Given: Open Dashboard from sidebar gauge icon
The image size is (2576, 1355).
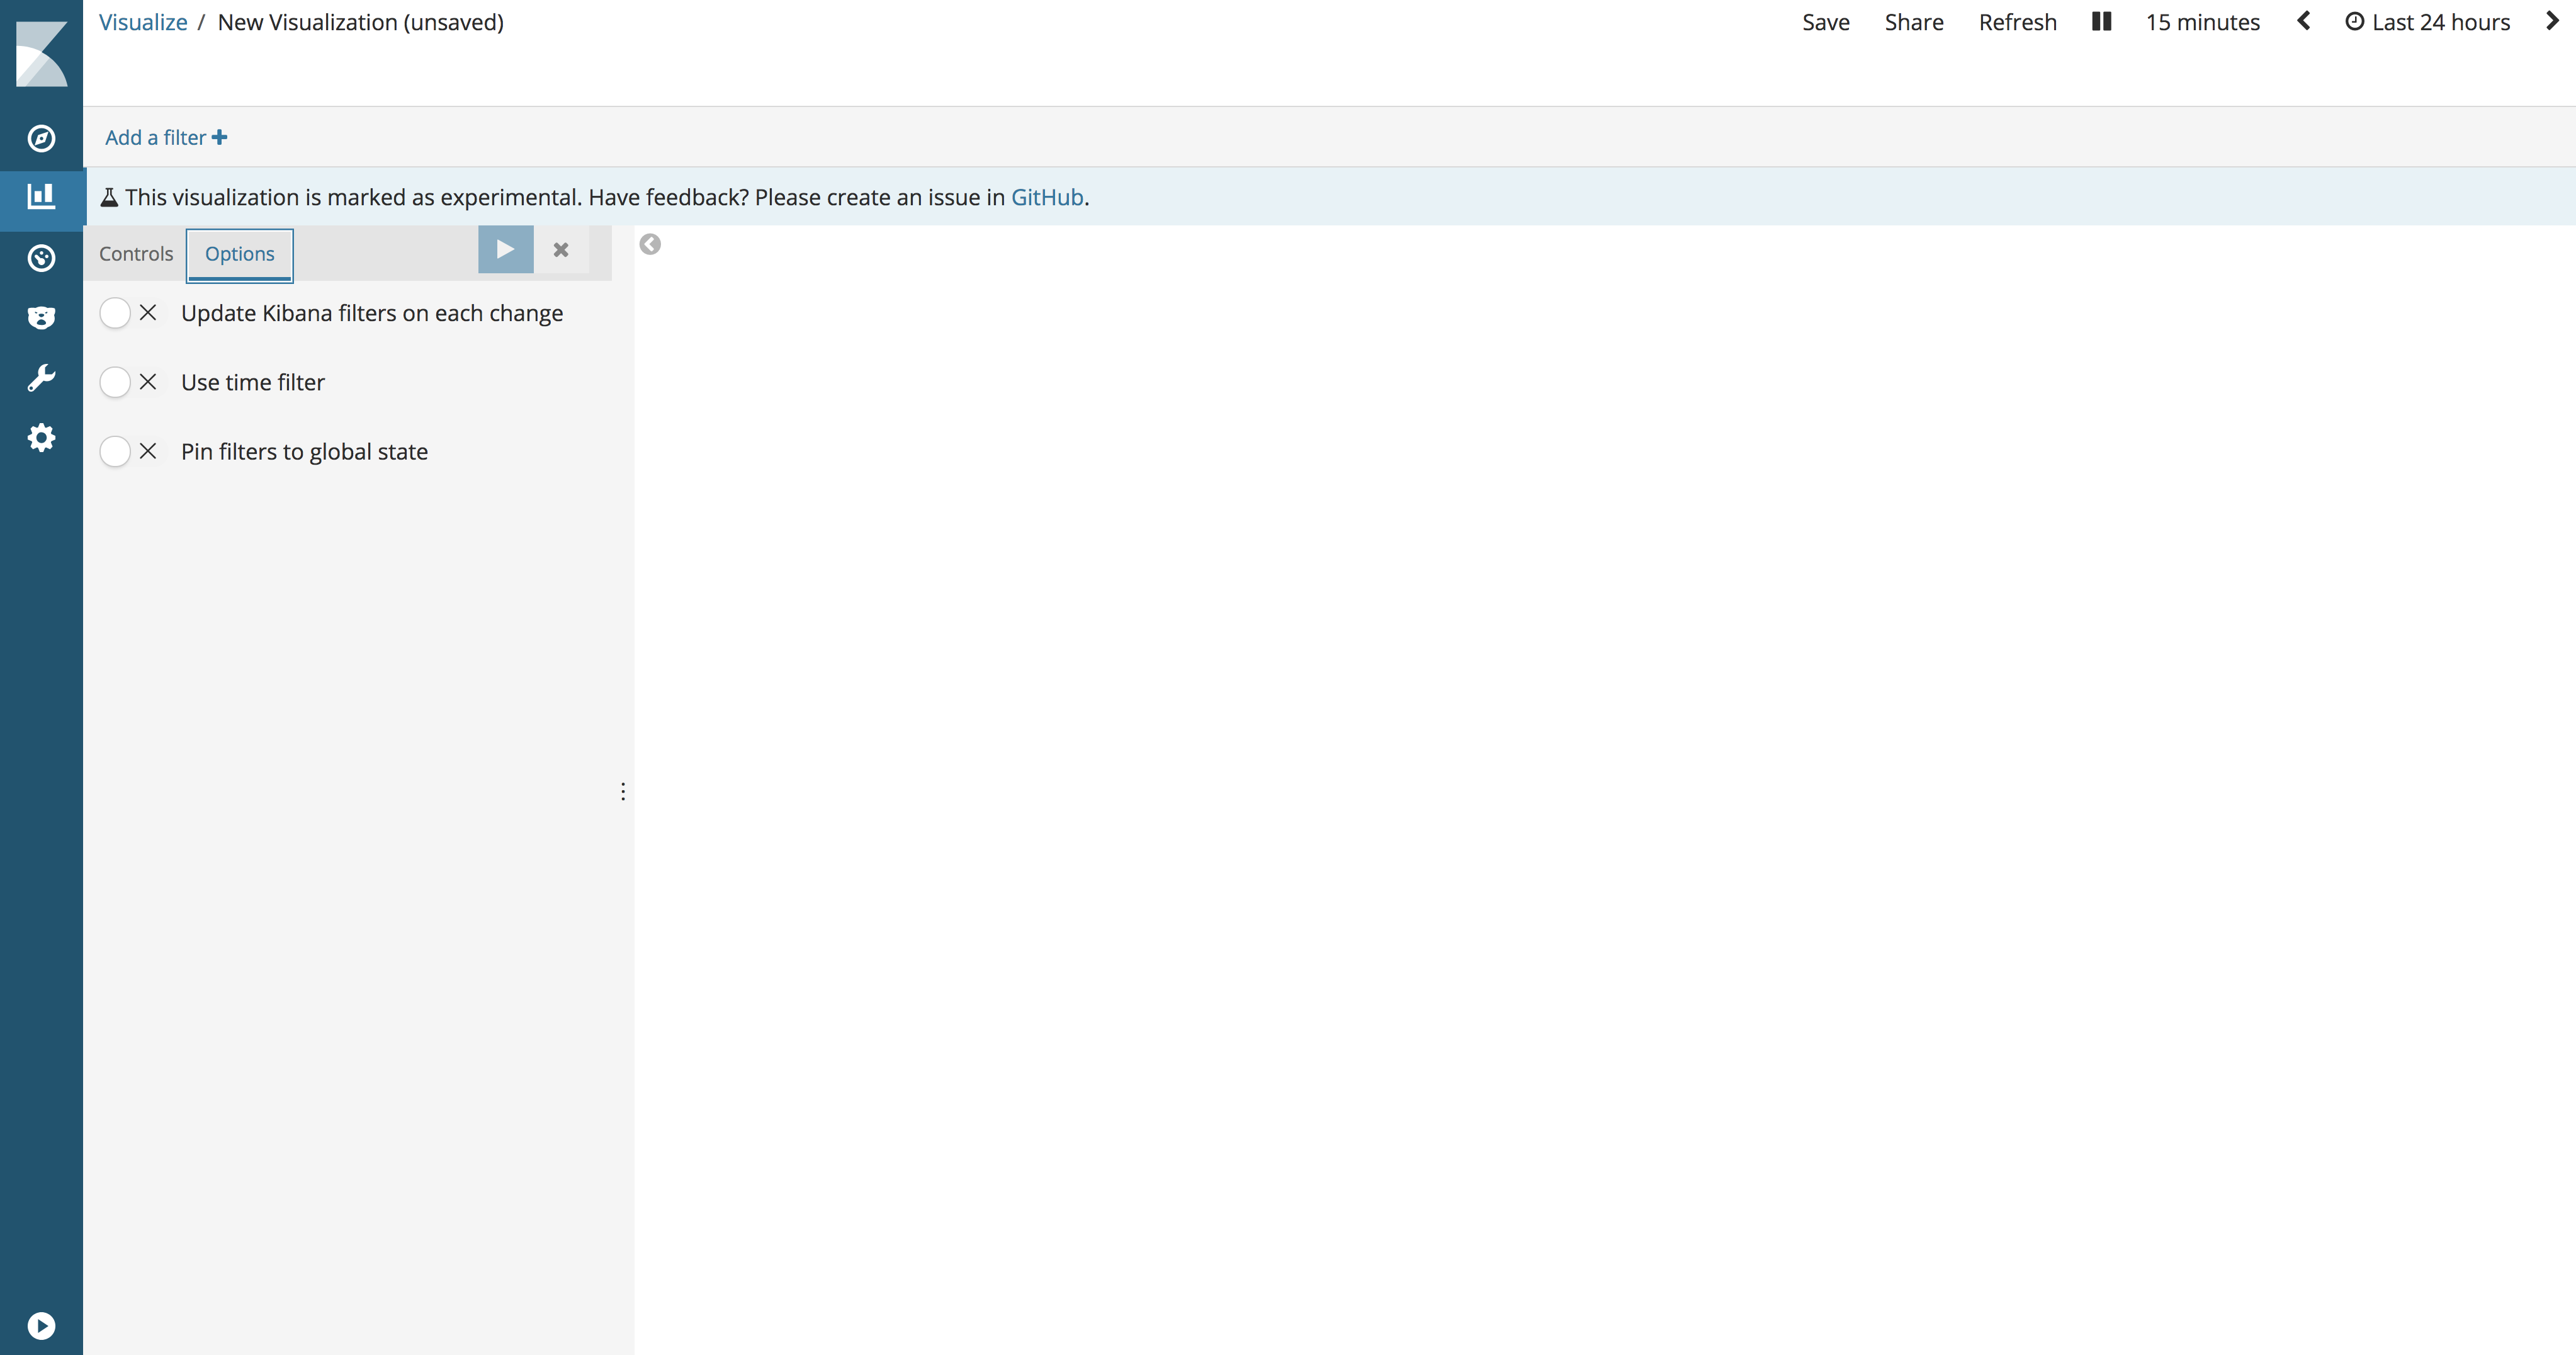Looking at the screenshot, I should [x=41, y=258].
